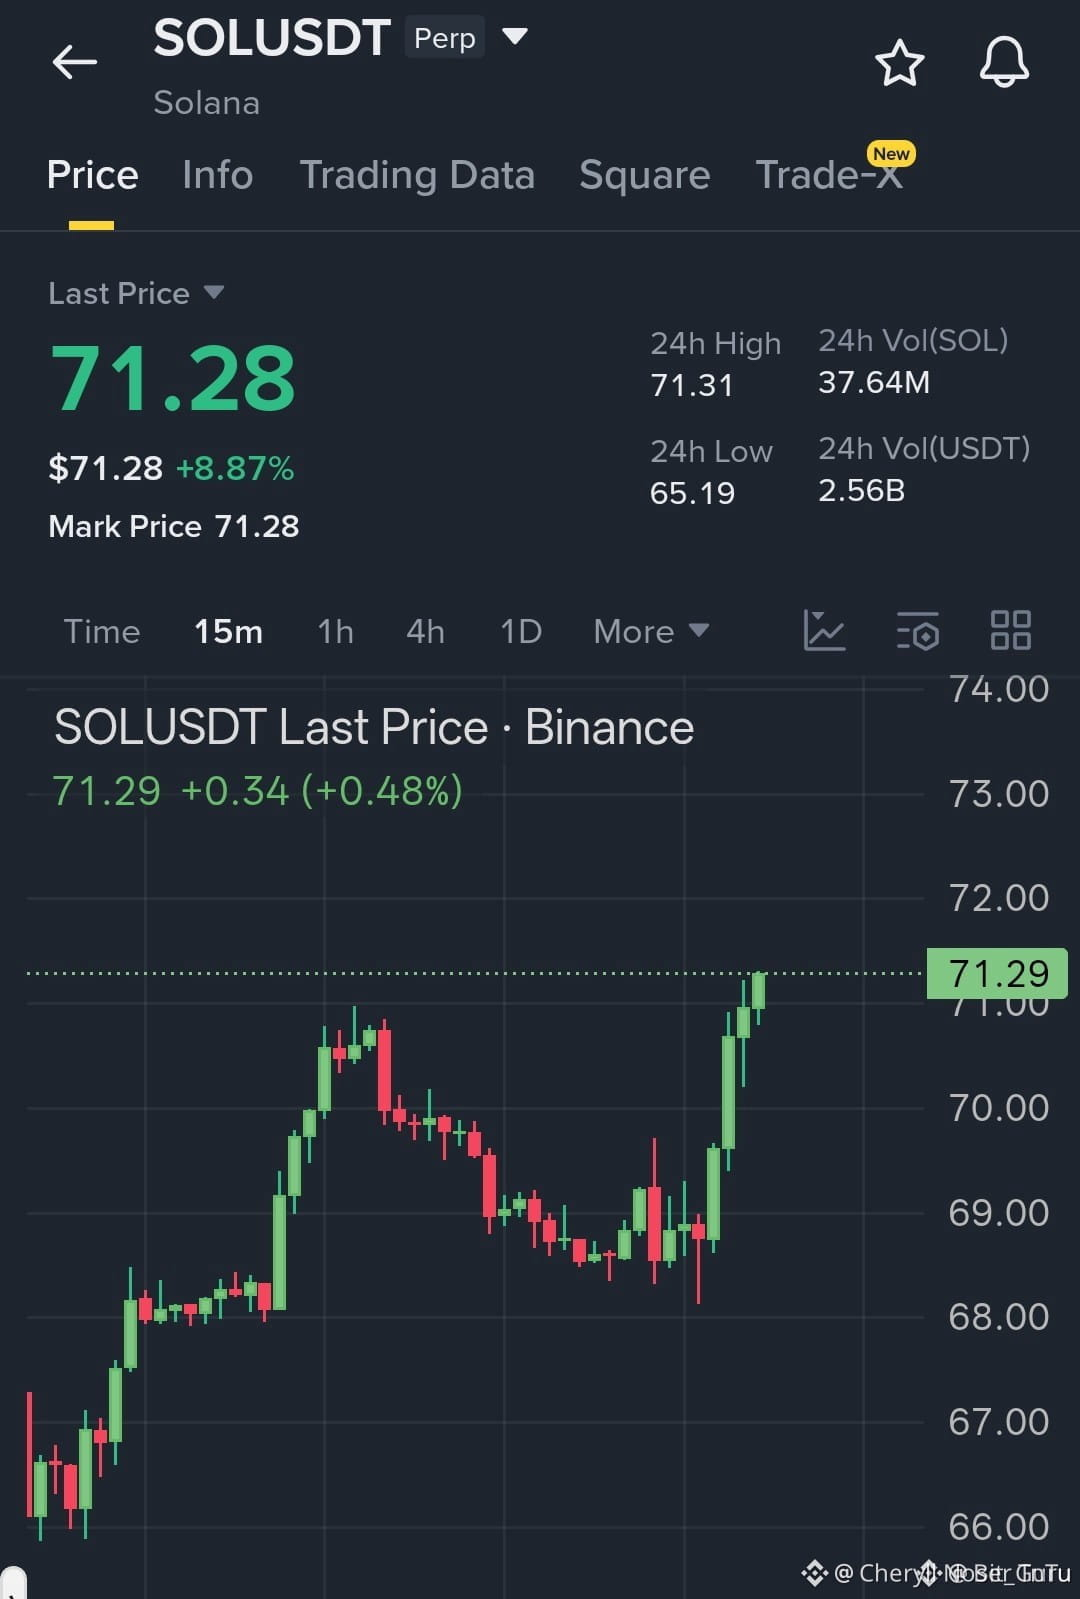Switch to the Price tab
This screenshot has width=1080, height=1599.
92,175
